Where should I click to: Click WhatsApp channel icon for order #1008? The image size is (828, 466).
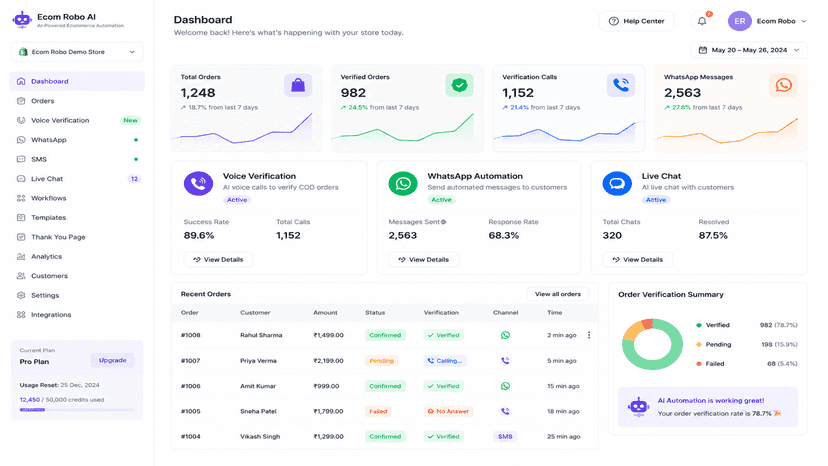pyautogui.click(x=505, y=335)
